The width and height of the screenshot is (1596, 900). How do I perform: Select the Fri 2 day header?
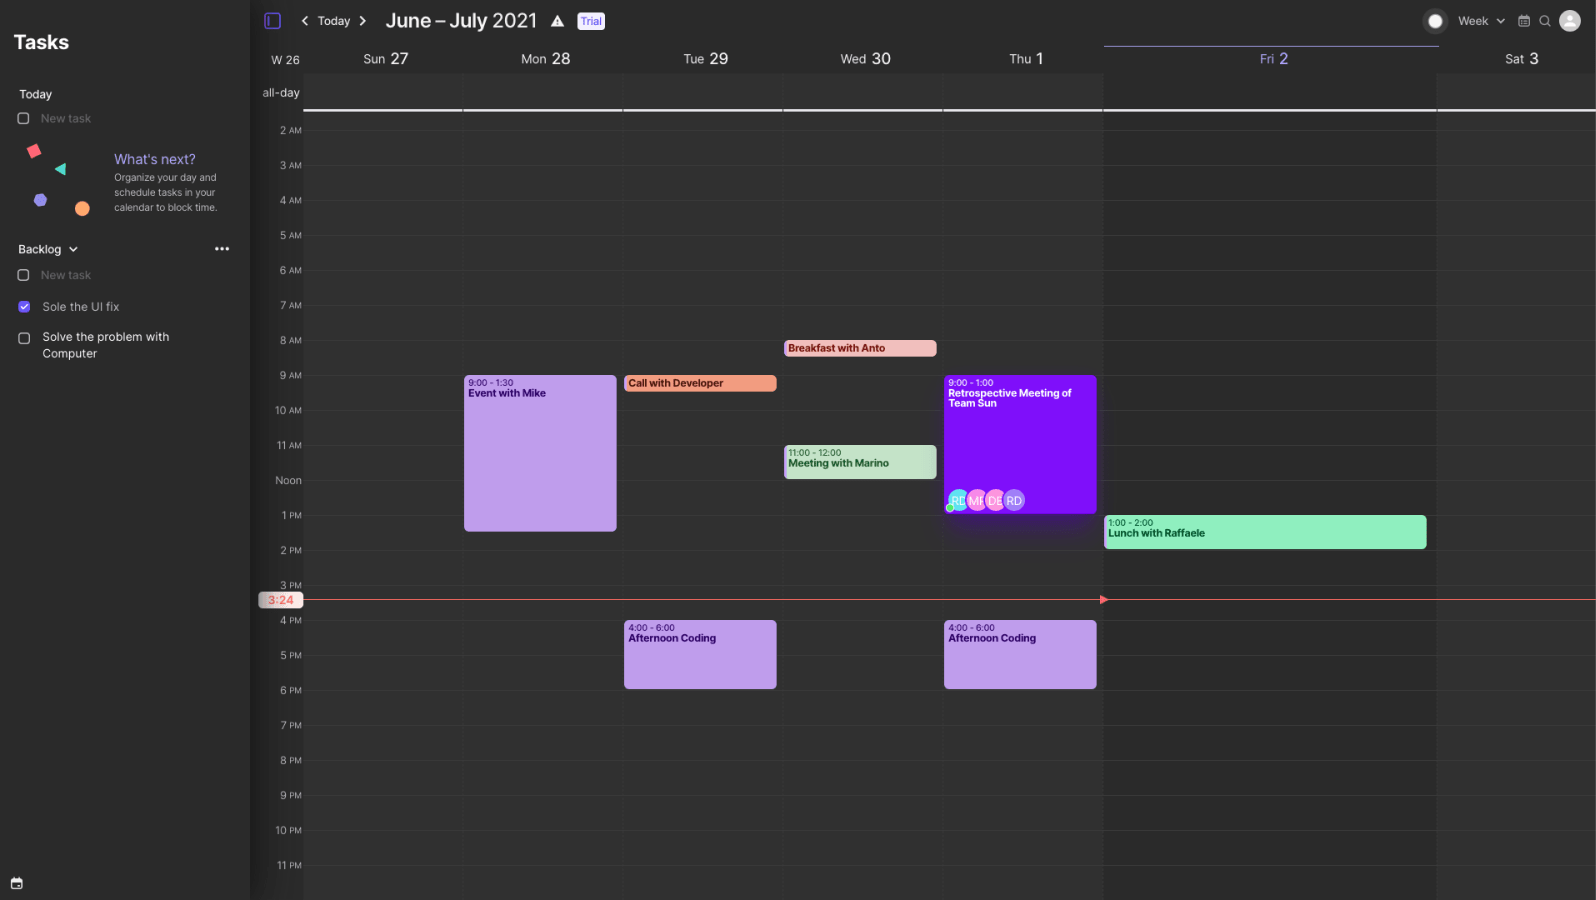pos(1272,59)
